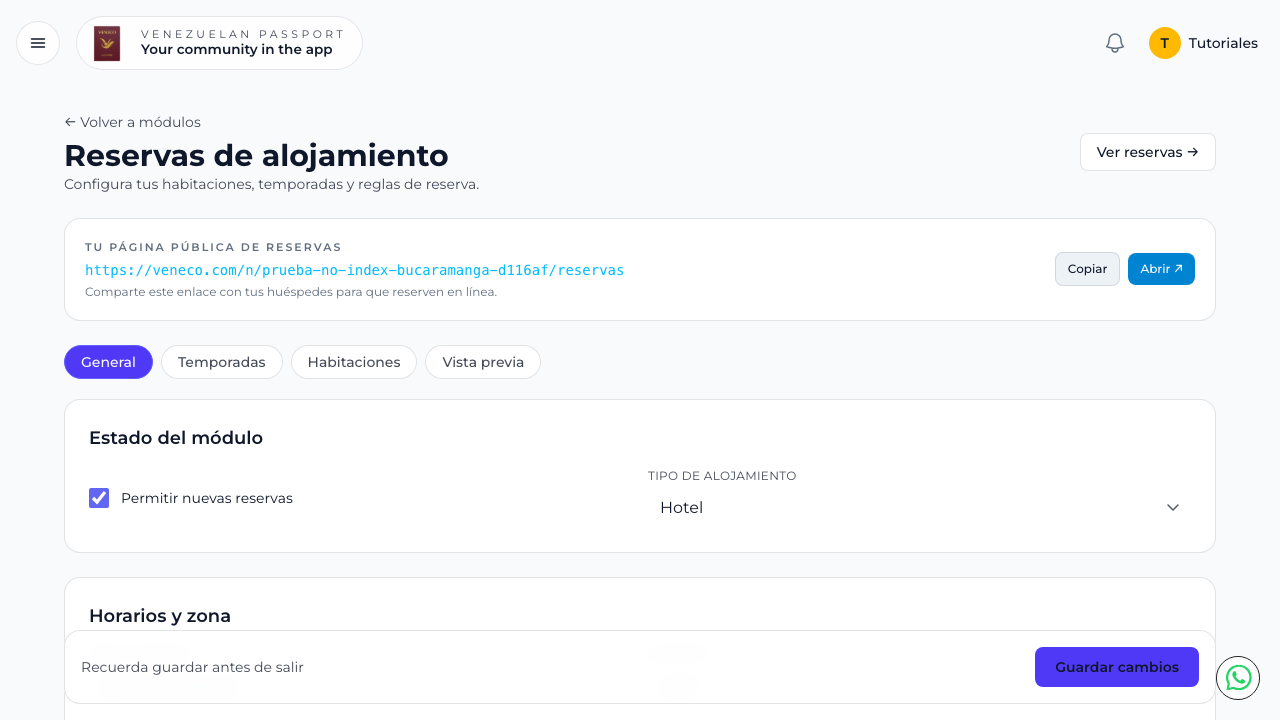Image resolution: width=1280 pixels, height=720 pixels.
Task: Click the Venezuelan Passport logo thumbnail
Action: (x=107, y=43)
